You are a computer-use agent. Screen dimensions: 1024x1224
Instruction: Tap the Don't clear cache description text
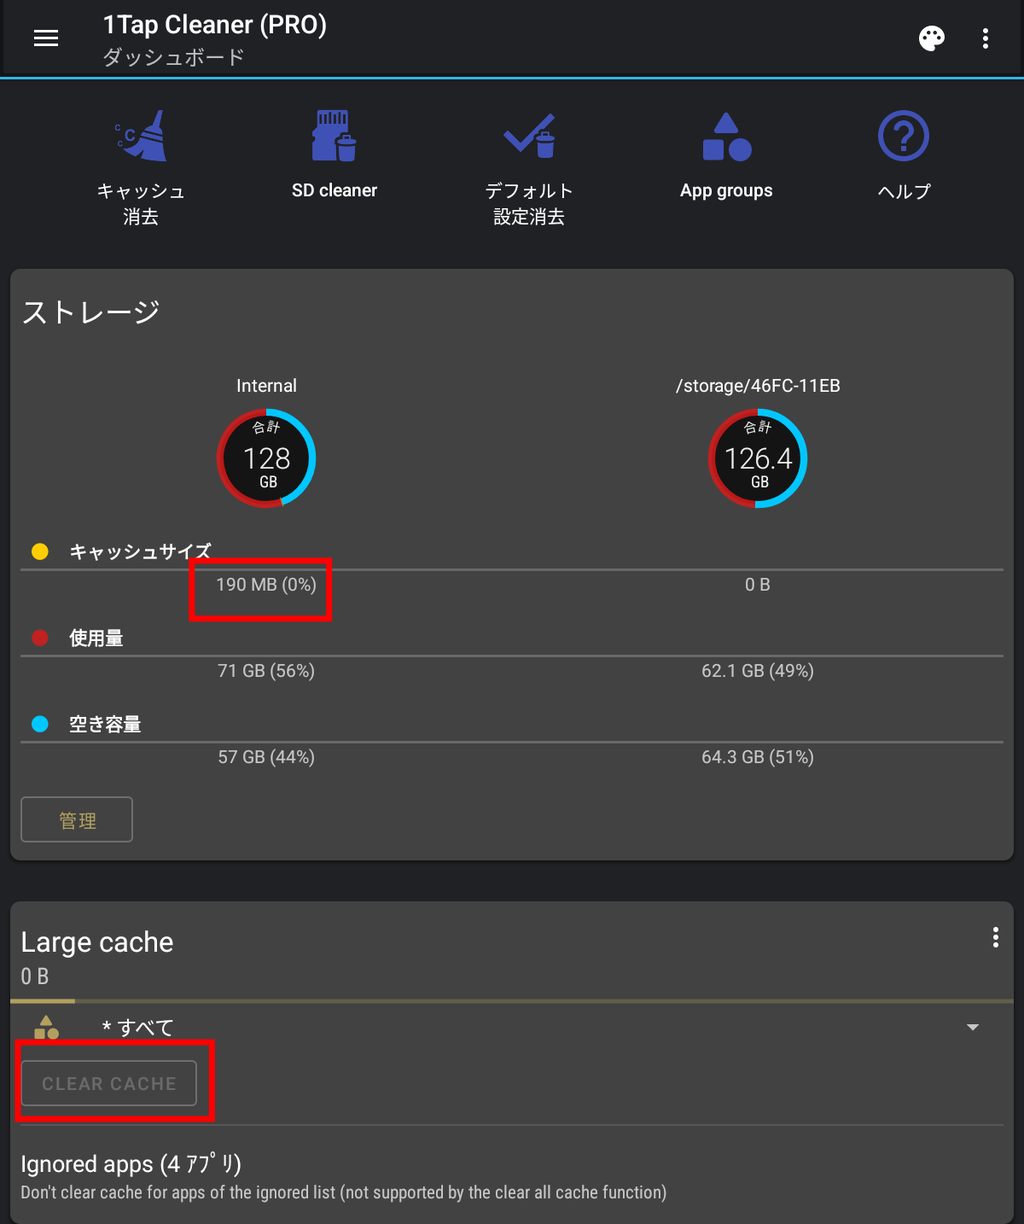[x=343, y=1192]
